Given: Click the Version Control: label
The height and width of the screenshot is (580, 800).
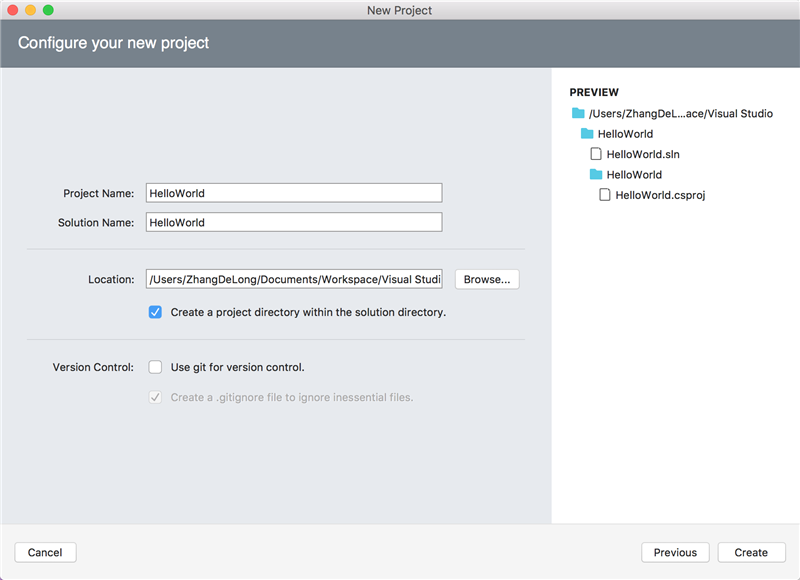Looking at the screenshot, I should pyautogui.click(x=93, y=367).
